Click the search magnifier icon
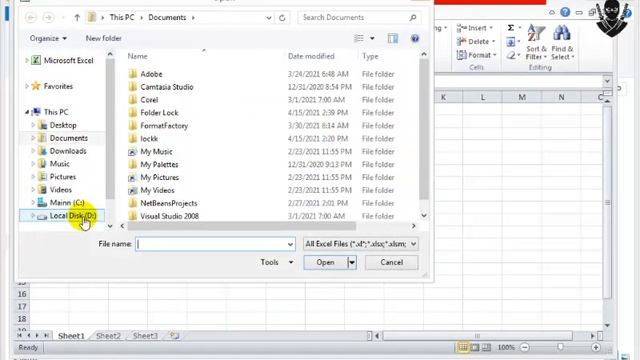The height and width of the screenshot is (360, 640). click(x=413, y=18)
